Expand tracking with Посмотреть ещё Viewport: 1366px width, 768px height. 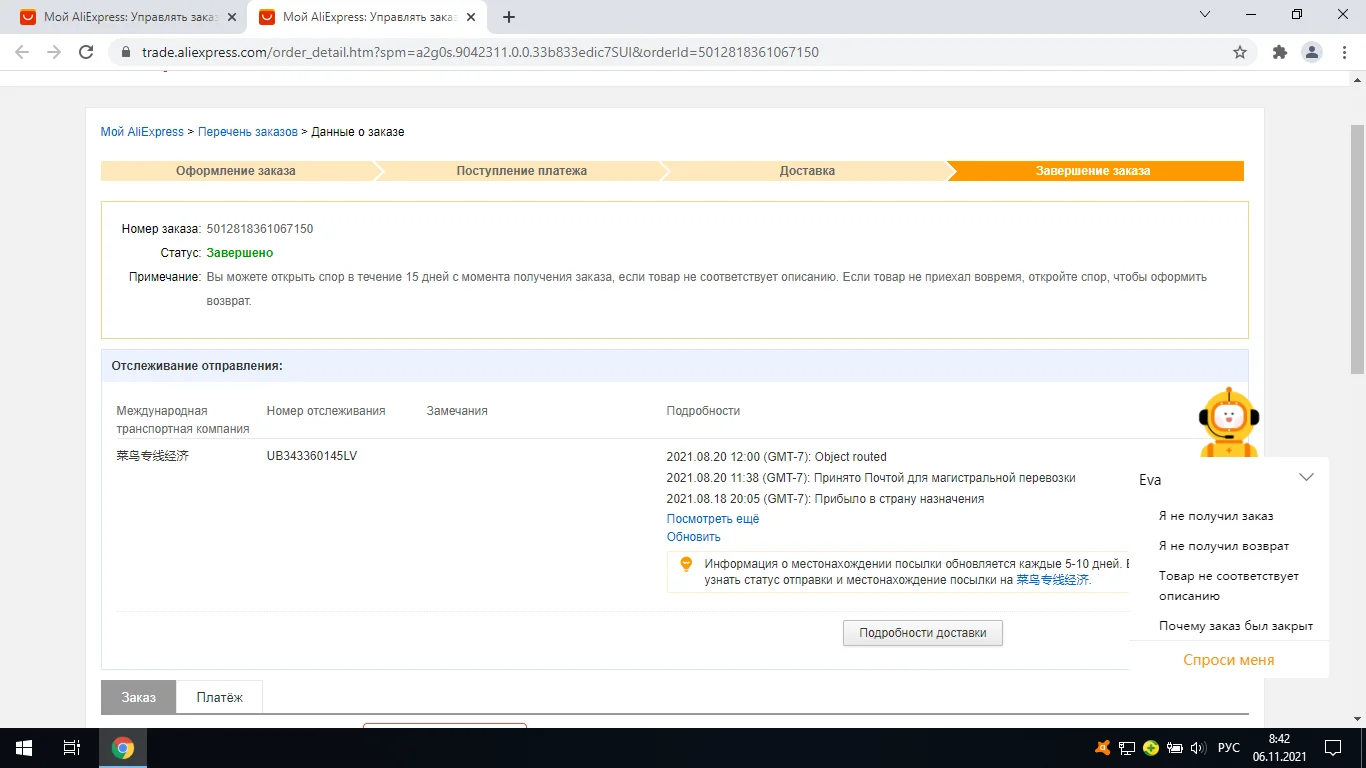(x=713, y=519)
